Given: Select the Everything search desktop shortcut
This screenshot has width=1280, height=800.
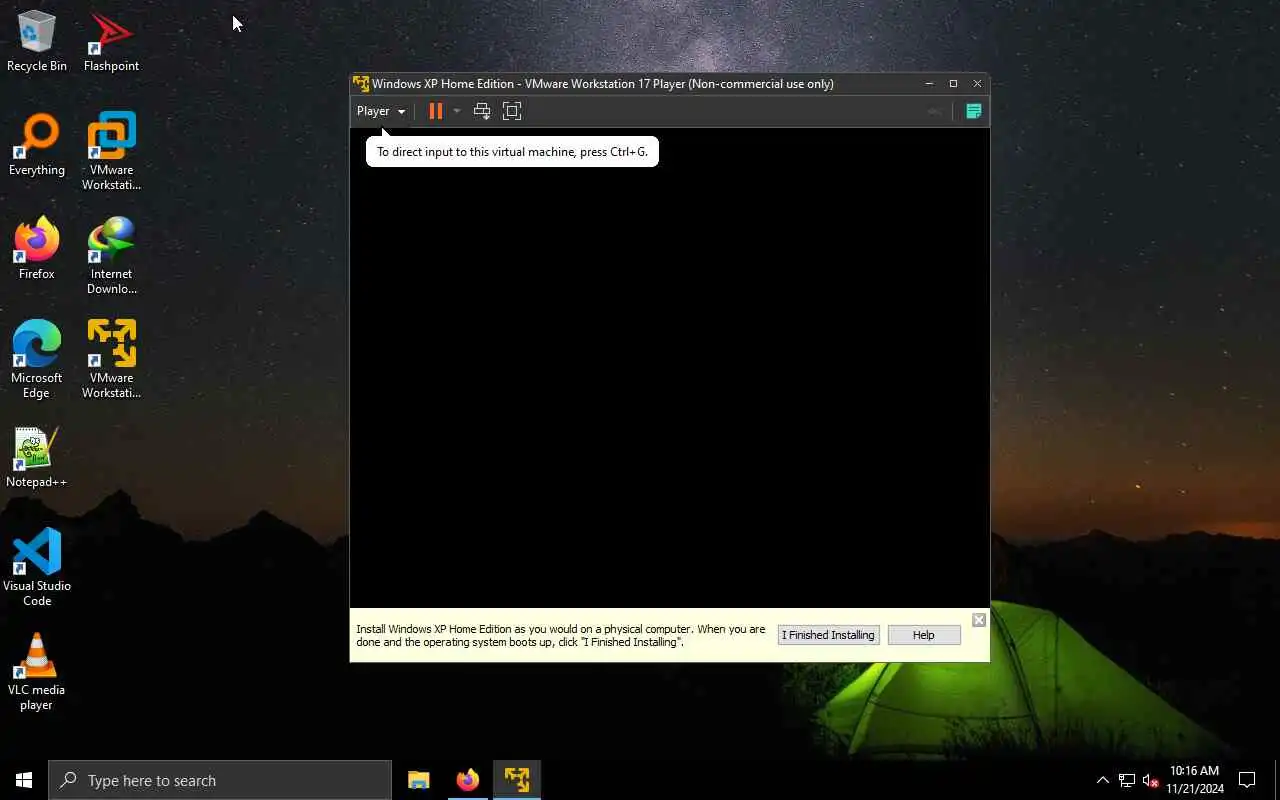Looking at the screenshot, I should (x=37, y=146).
